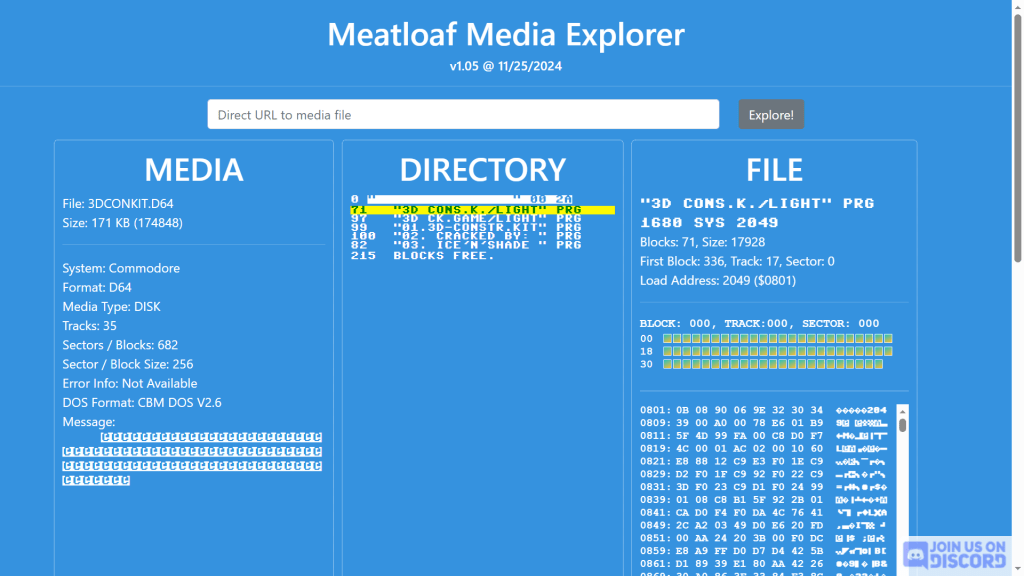
Task: Open the "3D CK.GAME/LIGHT" PRG file entry
Action: [466, 219]
